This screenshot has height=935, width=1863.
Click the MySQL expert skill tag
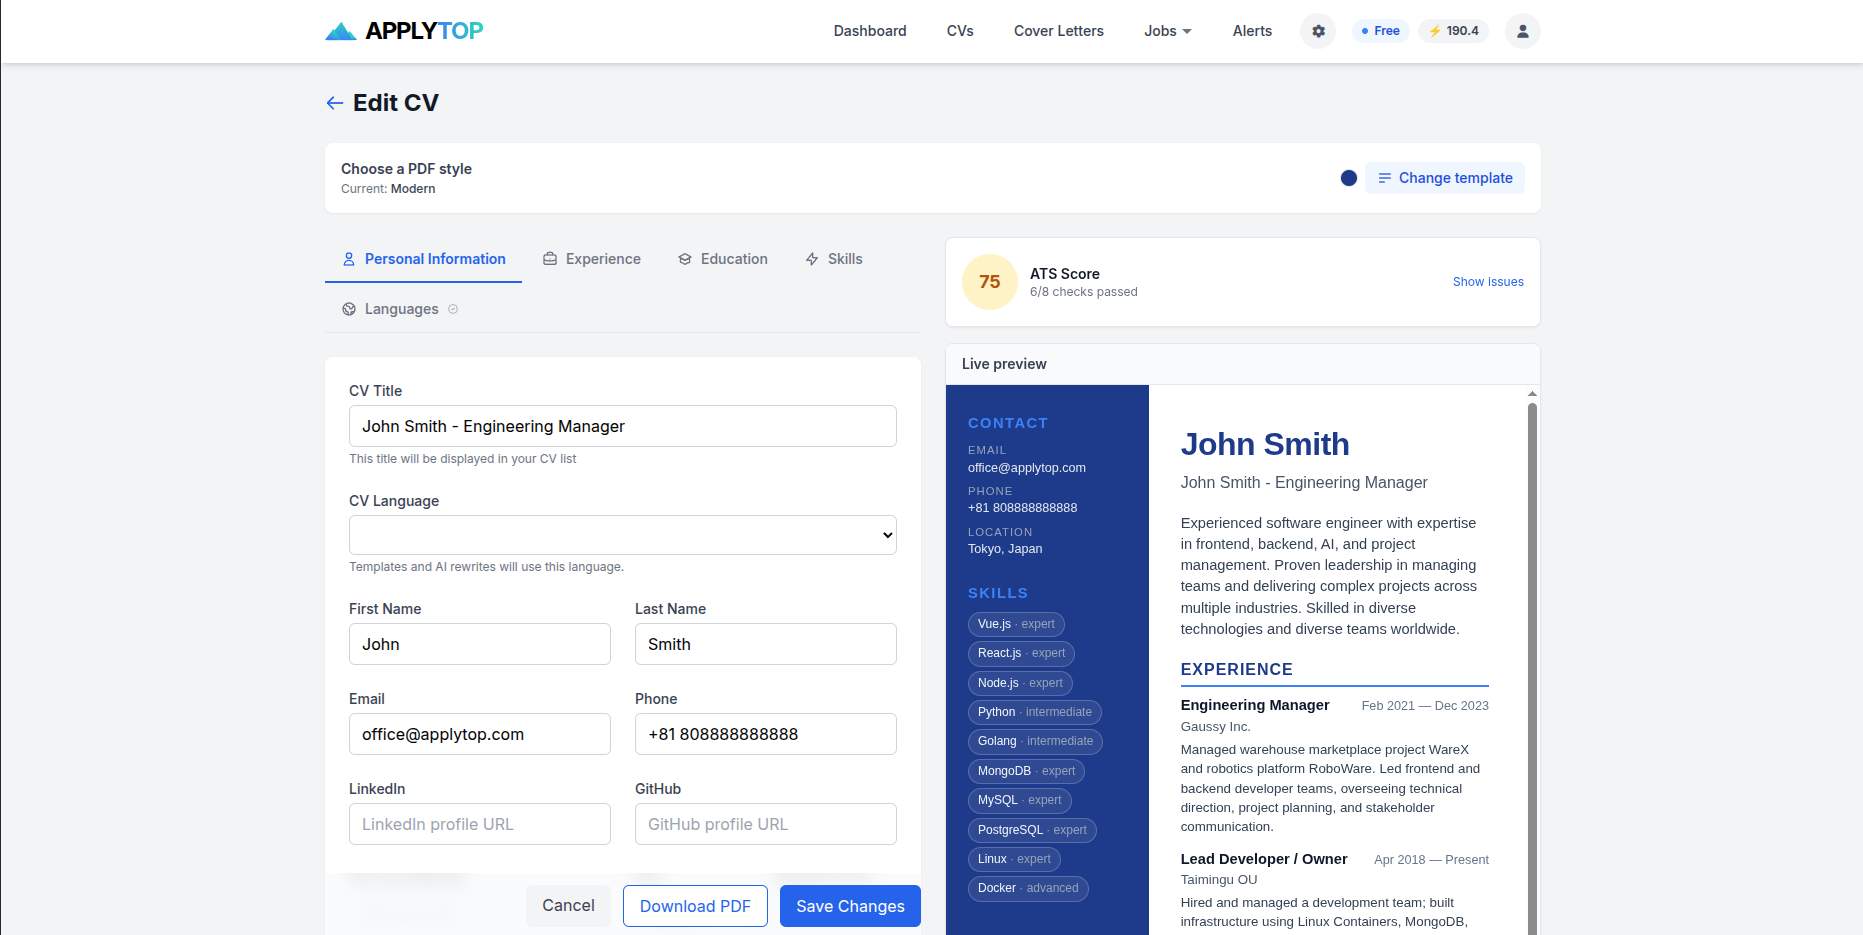click(x=1019, y=800)
